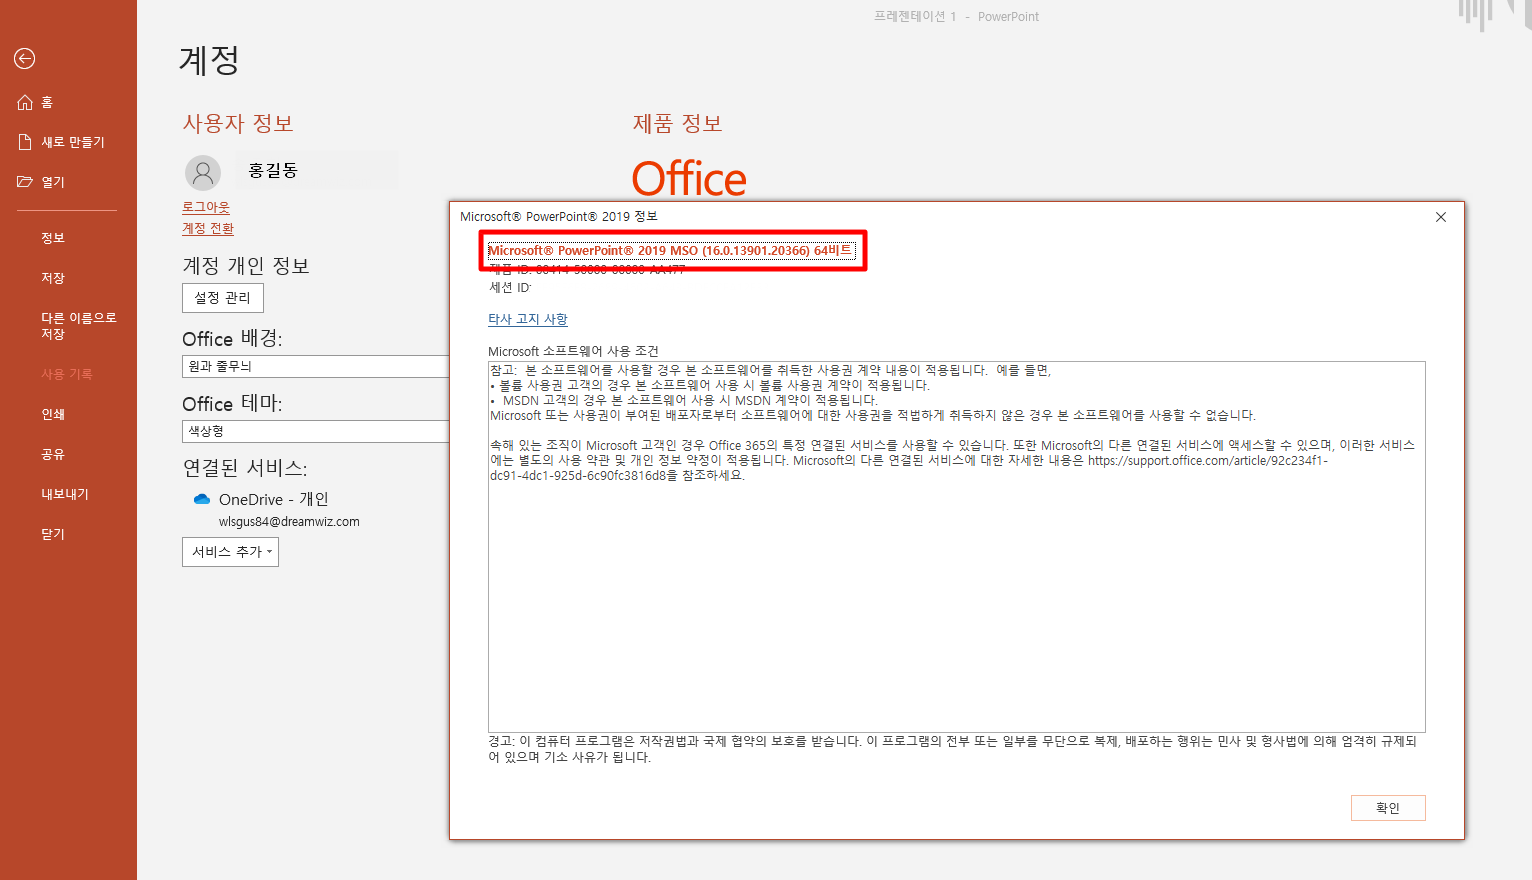This screenshot has height=880, width=1532.
Task: Open the Office 테마 dropdown
Action: pos(315,431)
